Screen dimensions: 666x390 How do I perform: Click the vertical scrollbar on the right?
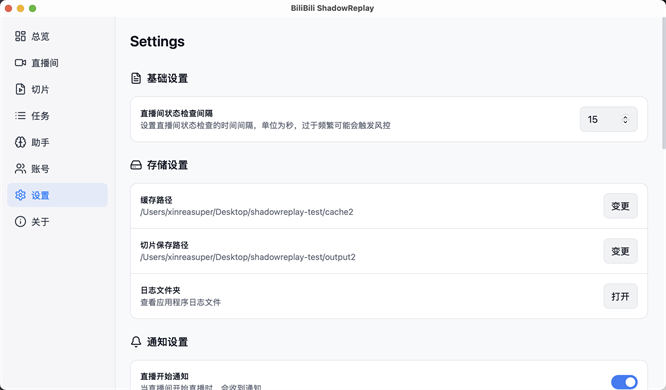coord(663,83)
